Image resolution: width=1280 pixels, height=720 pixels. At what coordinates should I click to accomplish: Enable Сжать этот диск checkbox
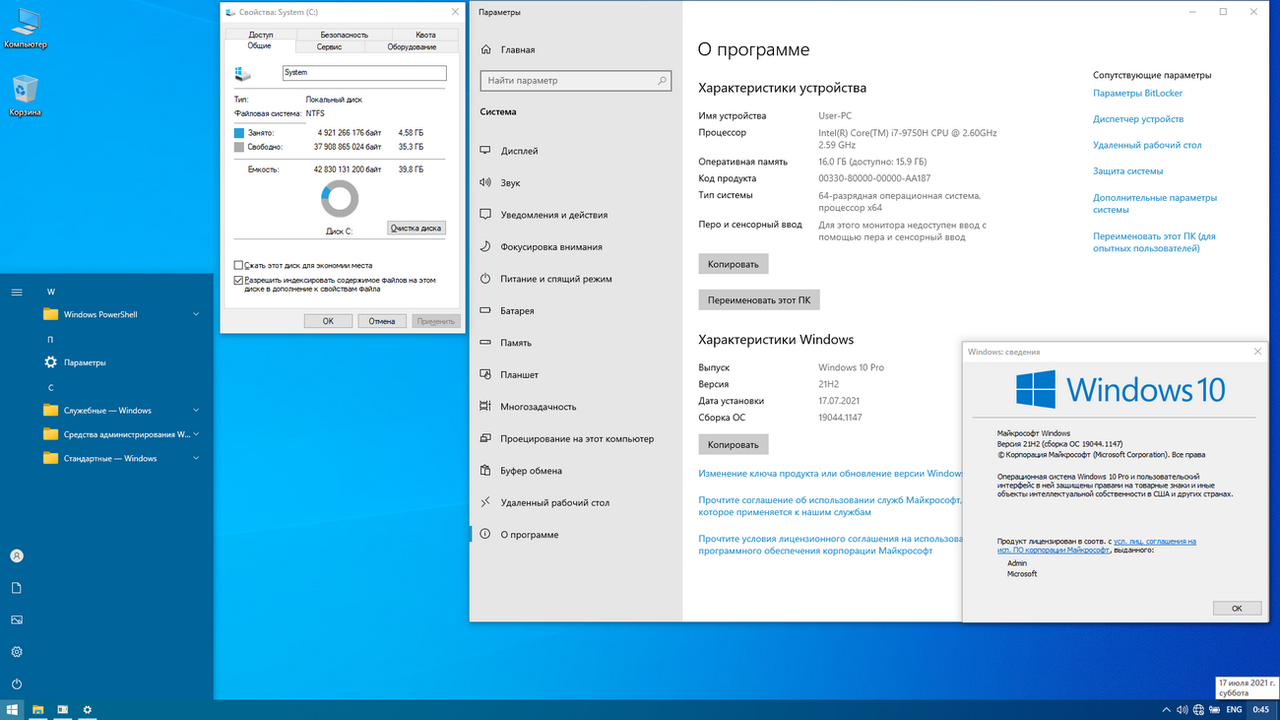238,265
